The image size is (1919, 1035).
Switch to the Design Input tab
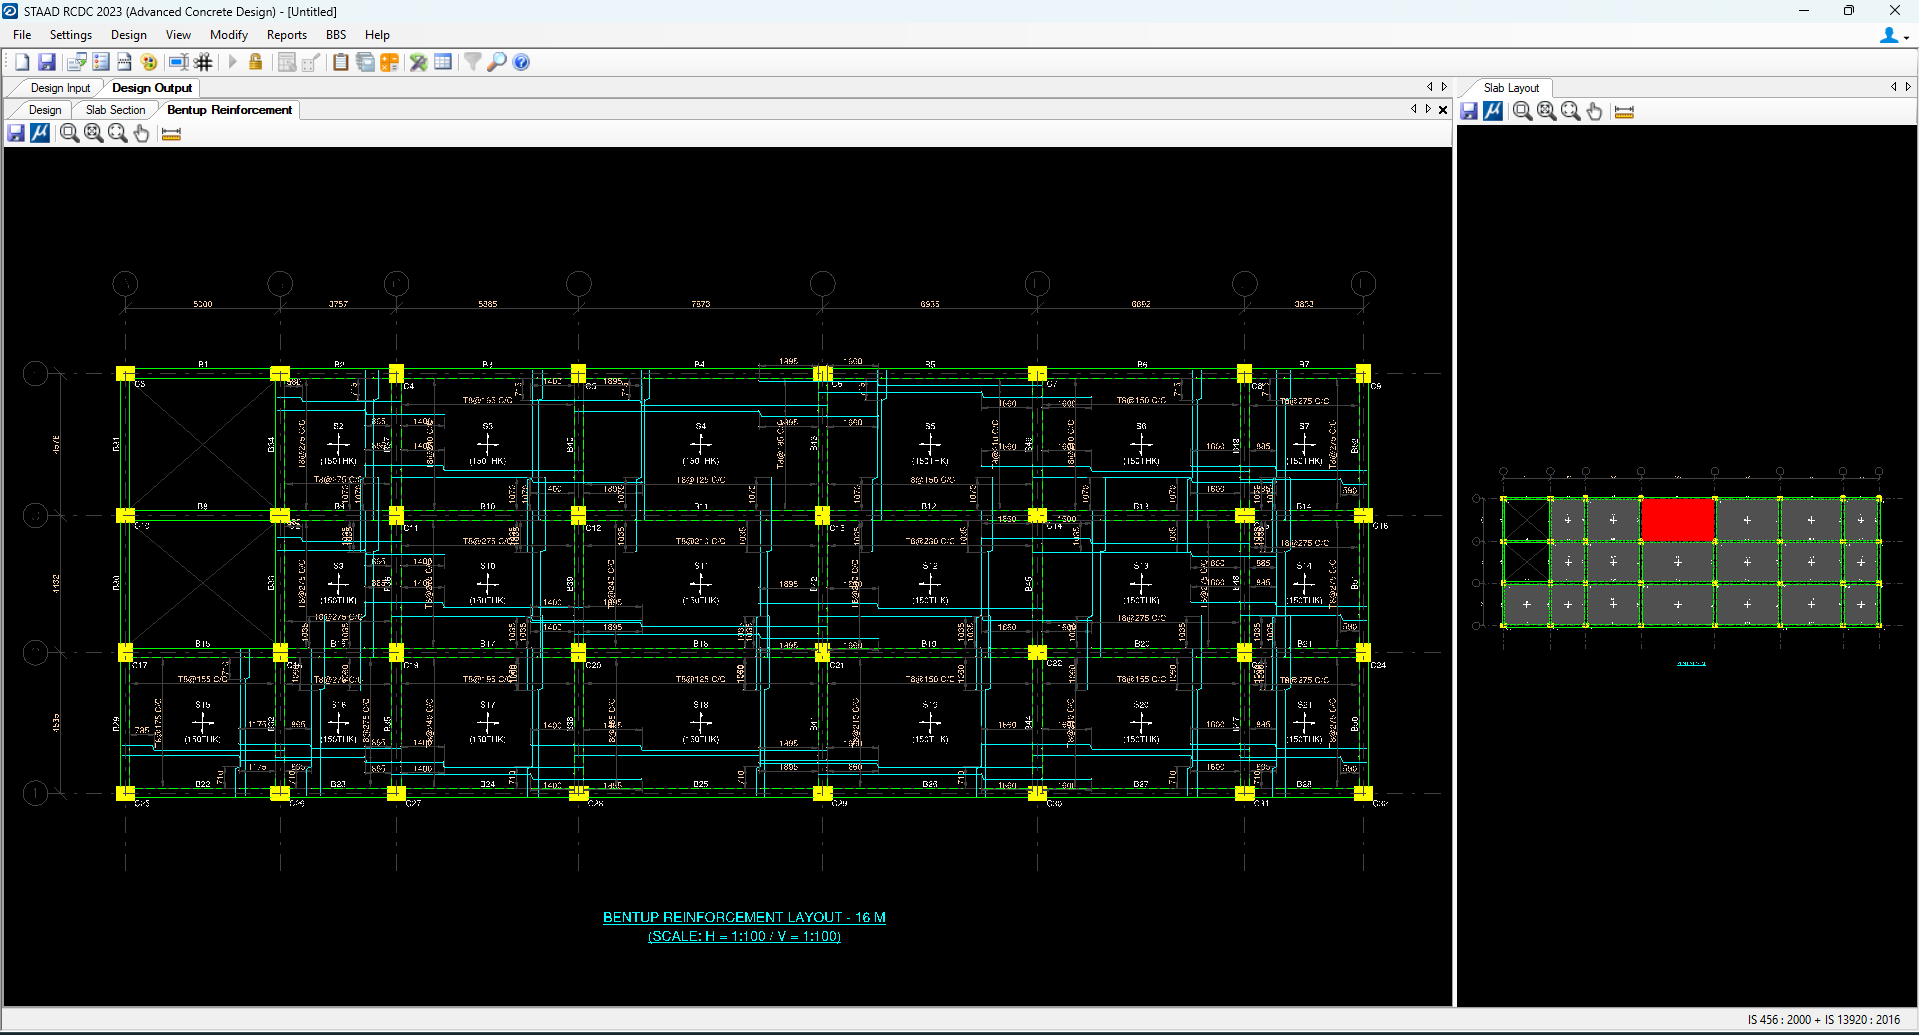click(60, 88)
